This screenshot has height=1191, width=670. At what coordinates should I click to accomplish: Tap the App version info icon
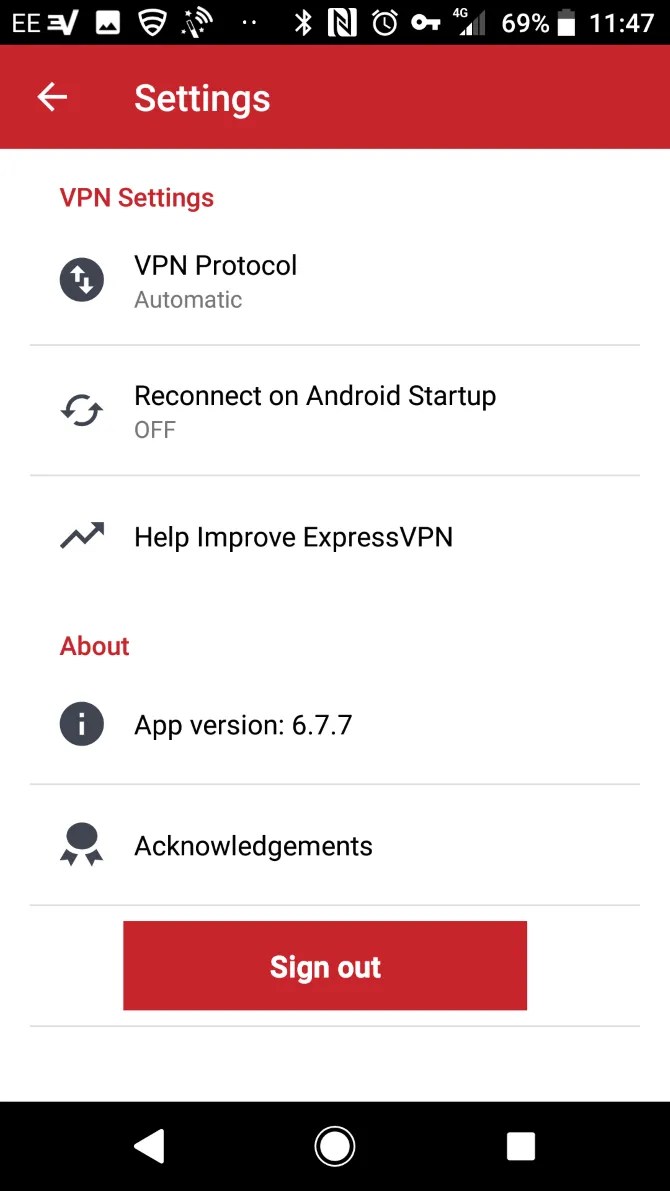point(81,724)
